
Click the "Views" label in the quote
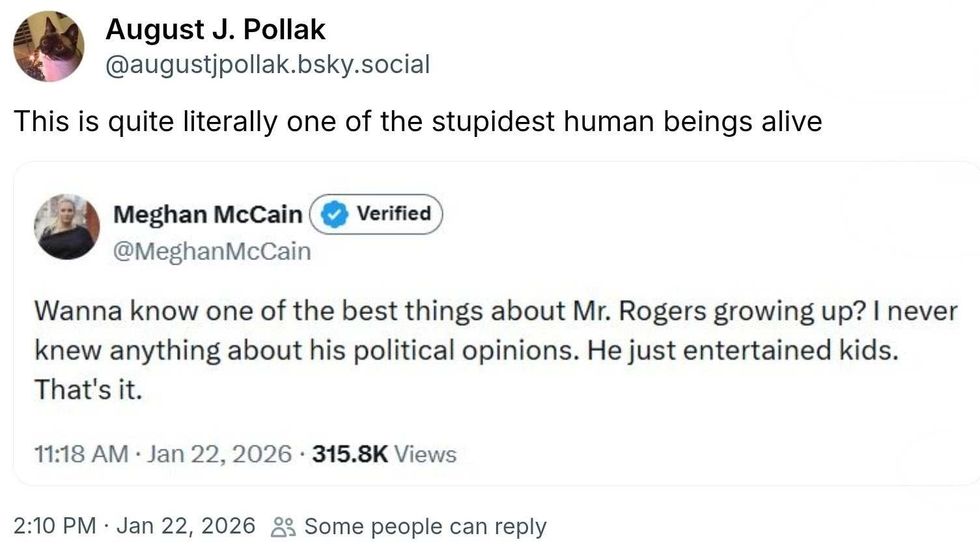[x=426, y=454]
